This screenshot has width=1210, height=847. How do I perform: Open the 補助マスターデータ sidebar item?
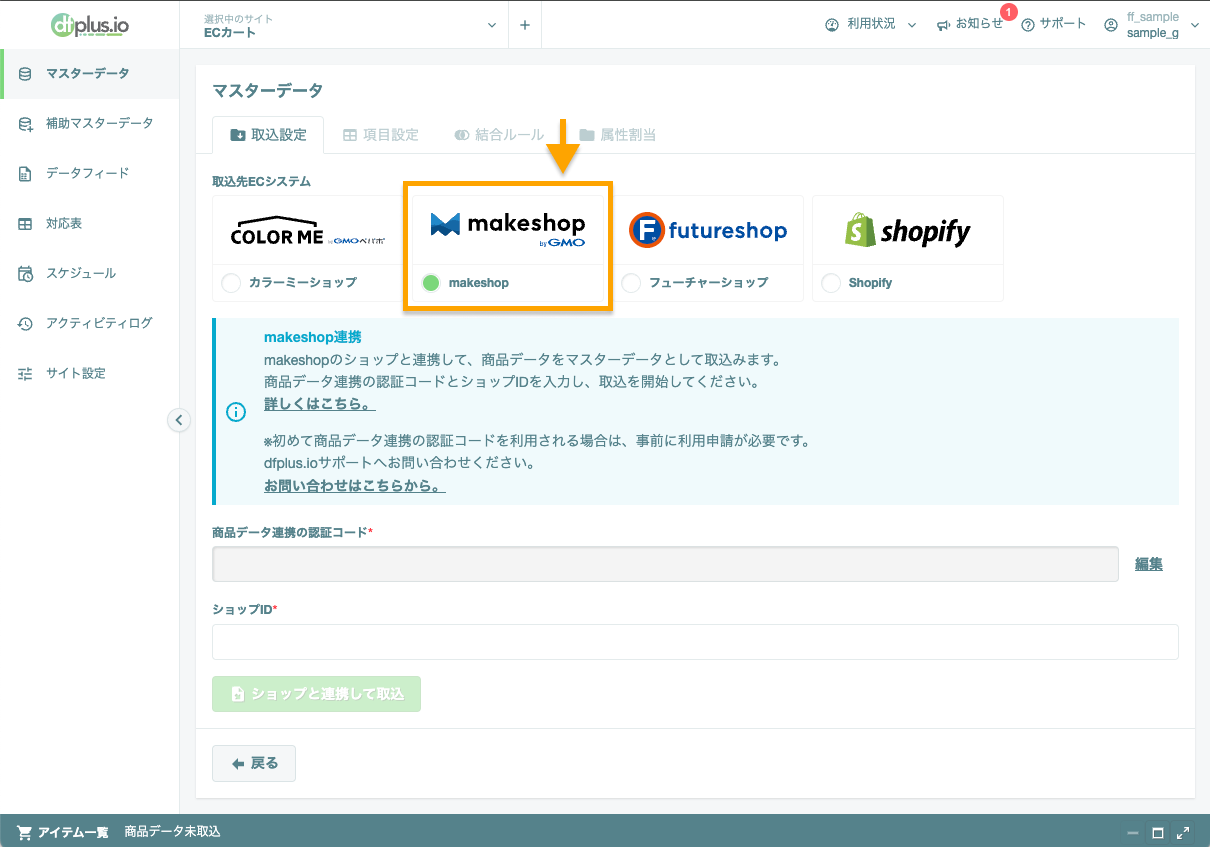coord(90,123)
